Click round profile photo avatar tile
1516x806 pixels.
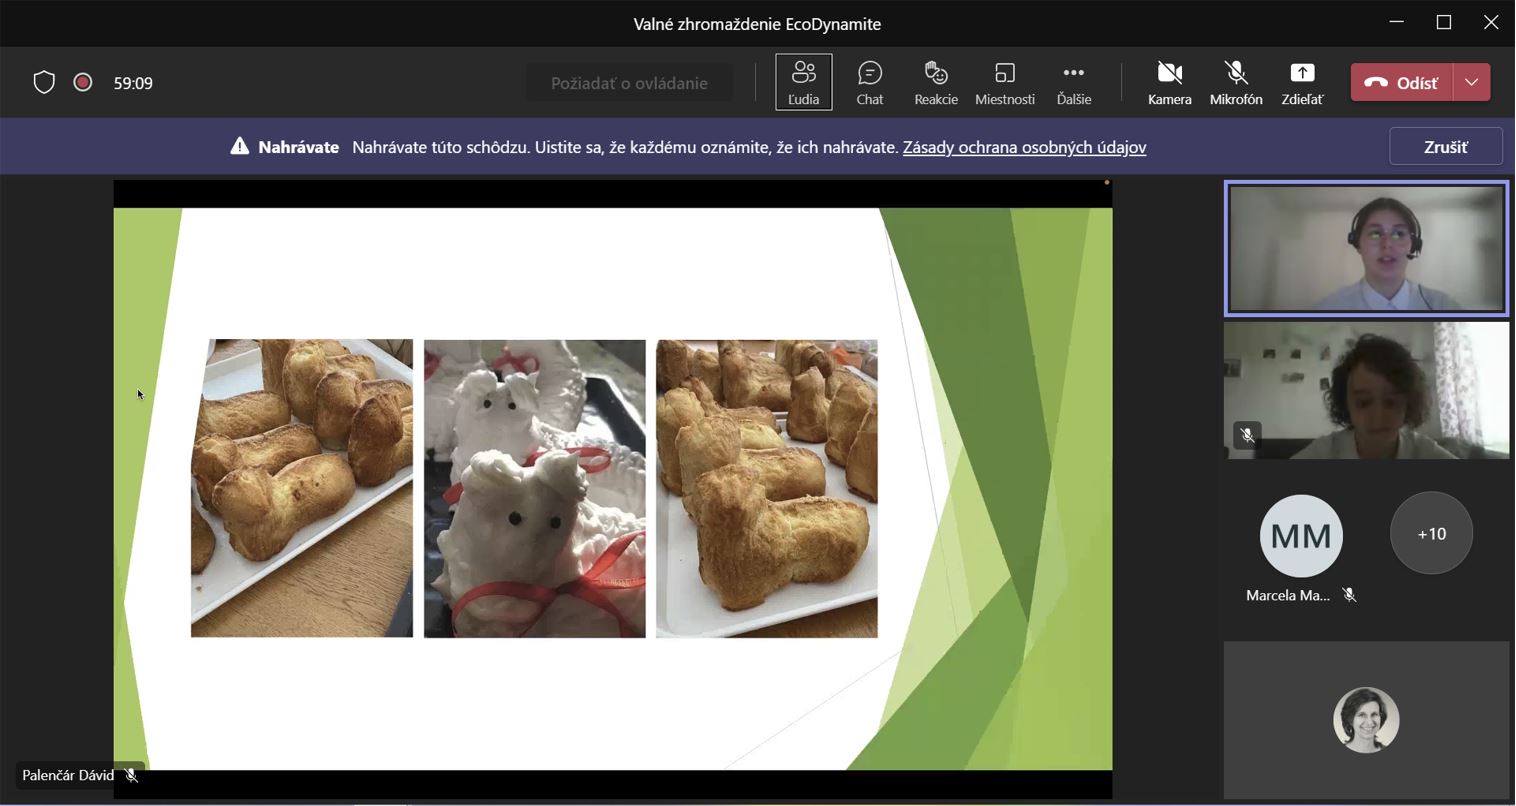click(x=1366, y=720)
